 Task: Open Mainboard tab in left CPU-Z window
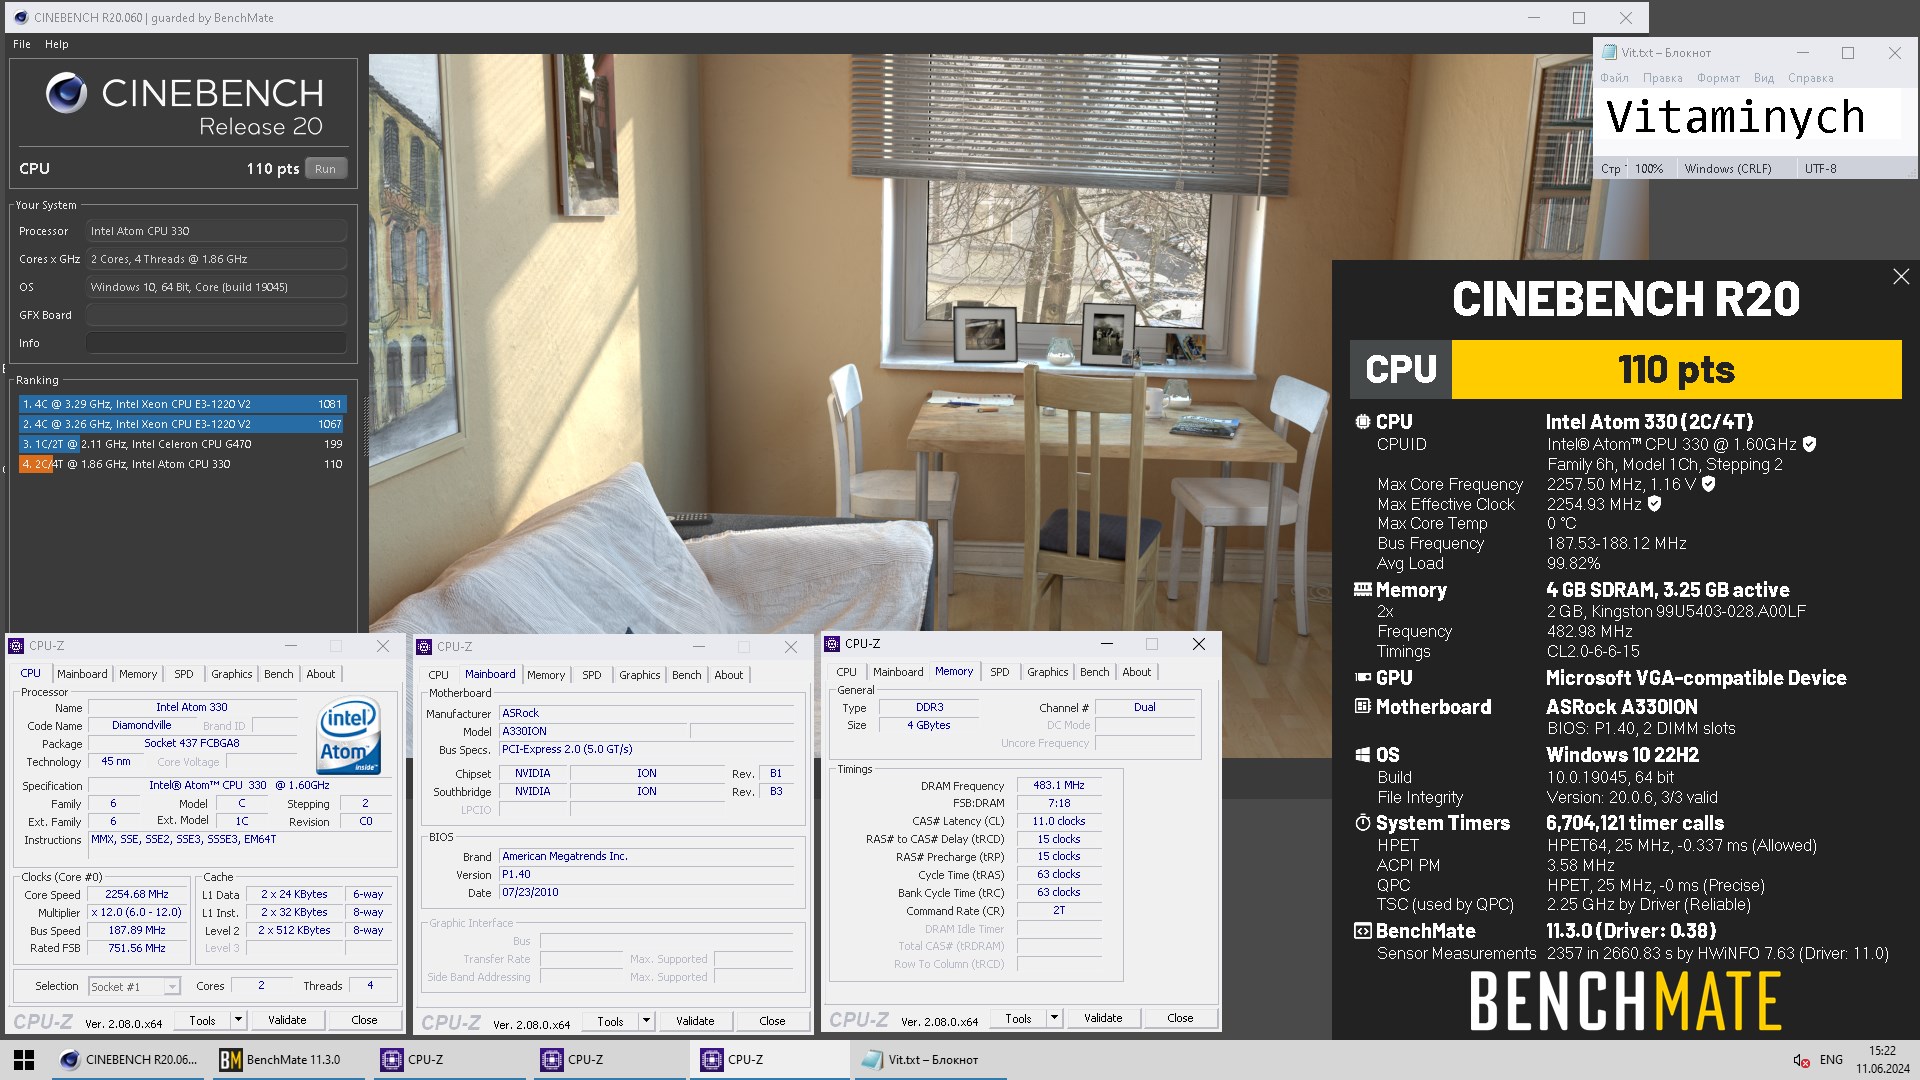tap(82, 674)
